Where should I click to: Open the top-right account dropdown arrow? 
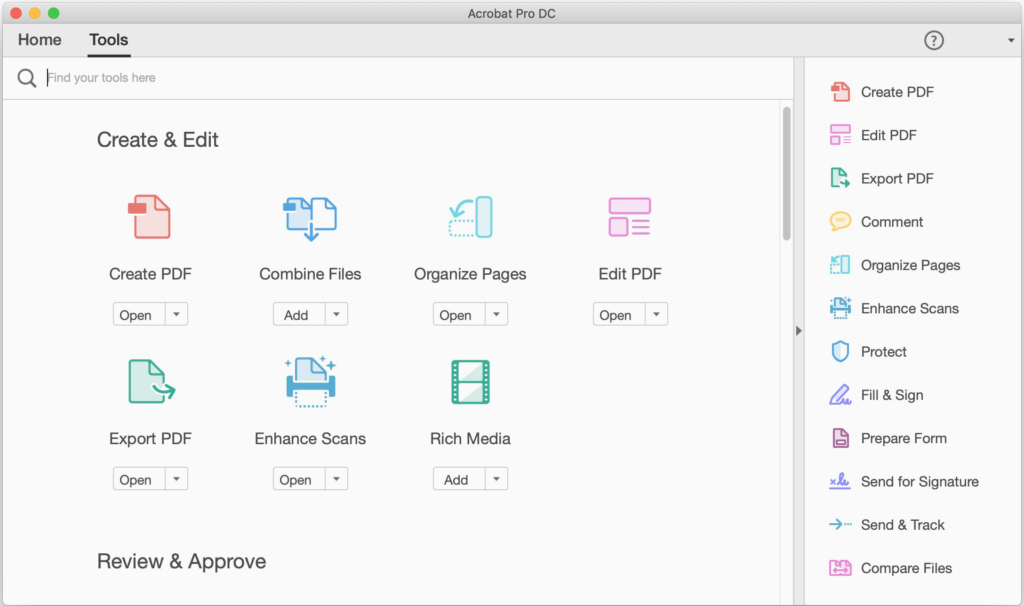click(x=1011, y=40)
